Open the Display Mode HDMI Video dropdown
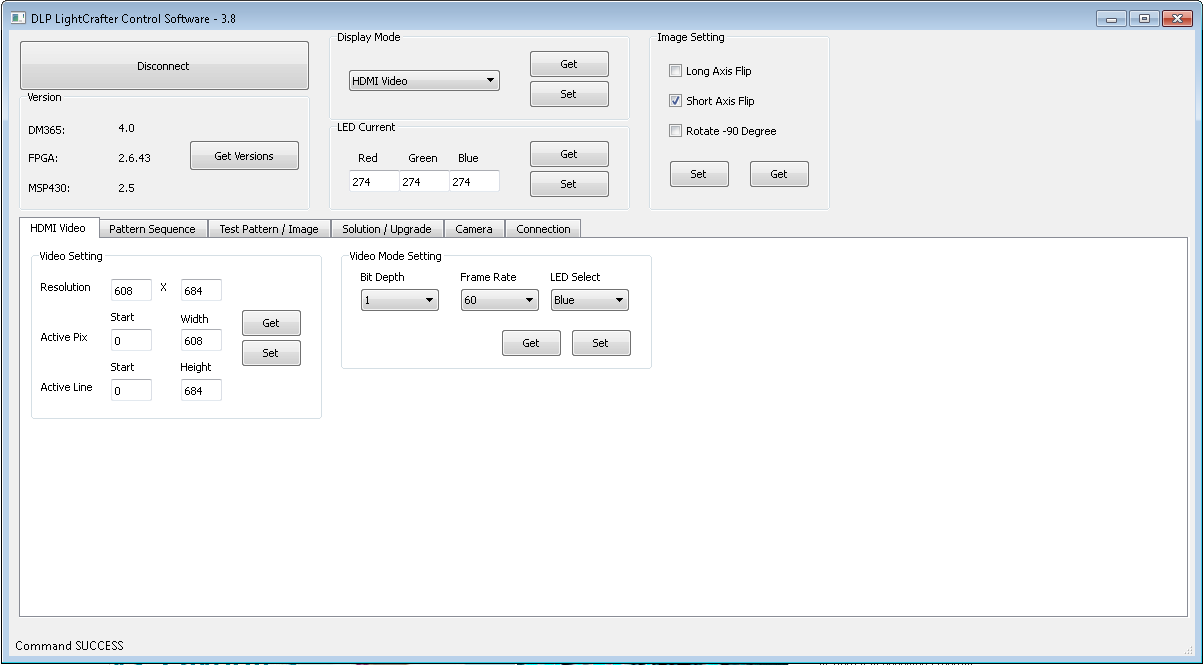The height and width of the screenshot is (665, 1204). coord(424,81)
